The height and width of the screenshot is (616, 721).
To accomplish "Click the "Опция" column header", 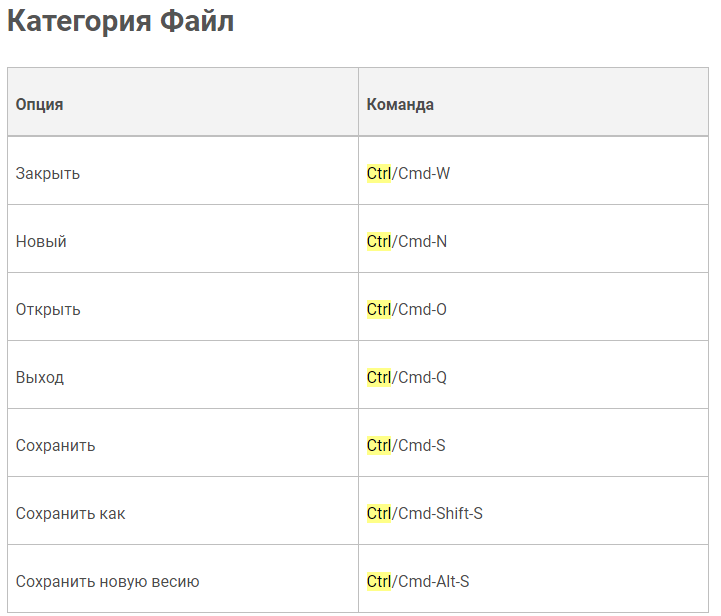I will coord(39,104).
